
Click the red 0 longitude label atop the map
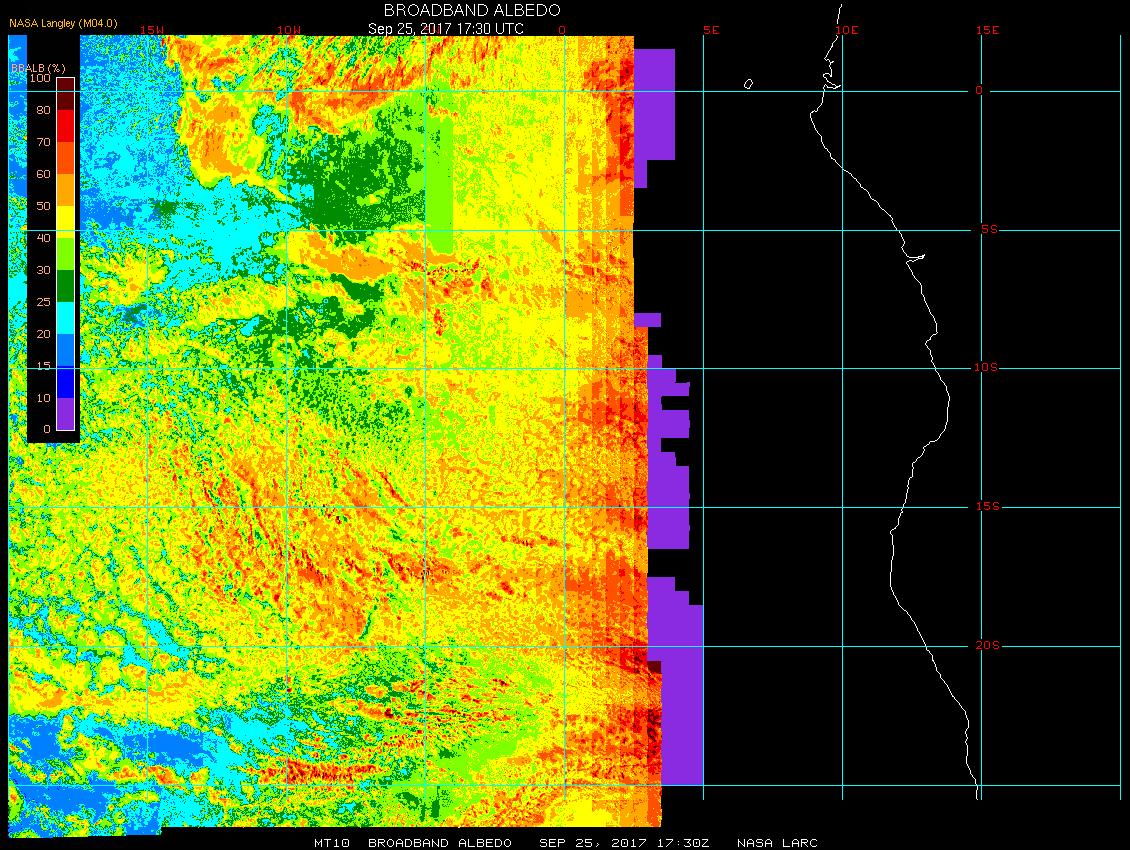(x=562, y=30)
